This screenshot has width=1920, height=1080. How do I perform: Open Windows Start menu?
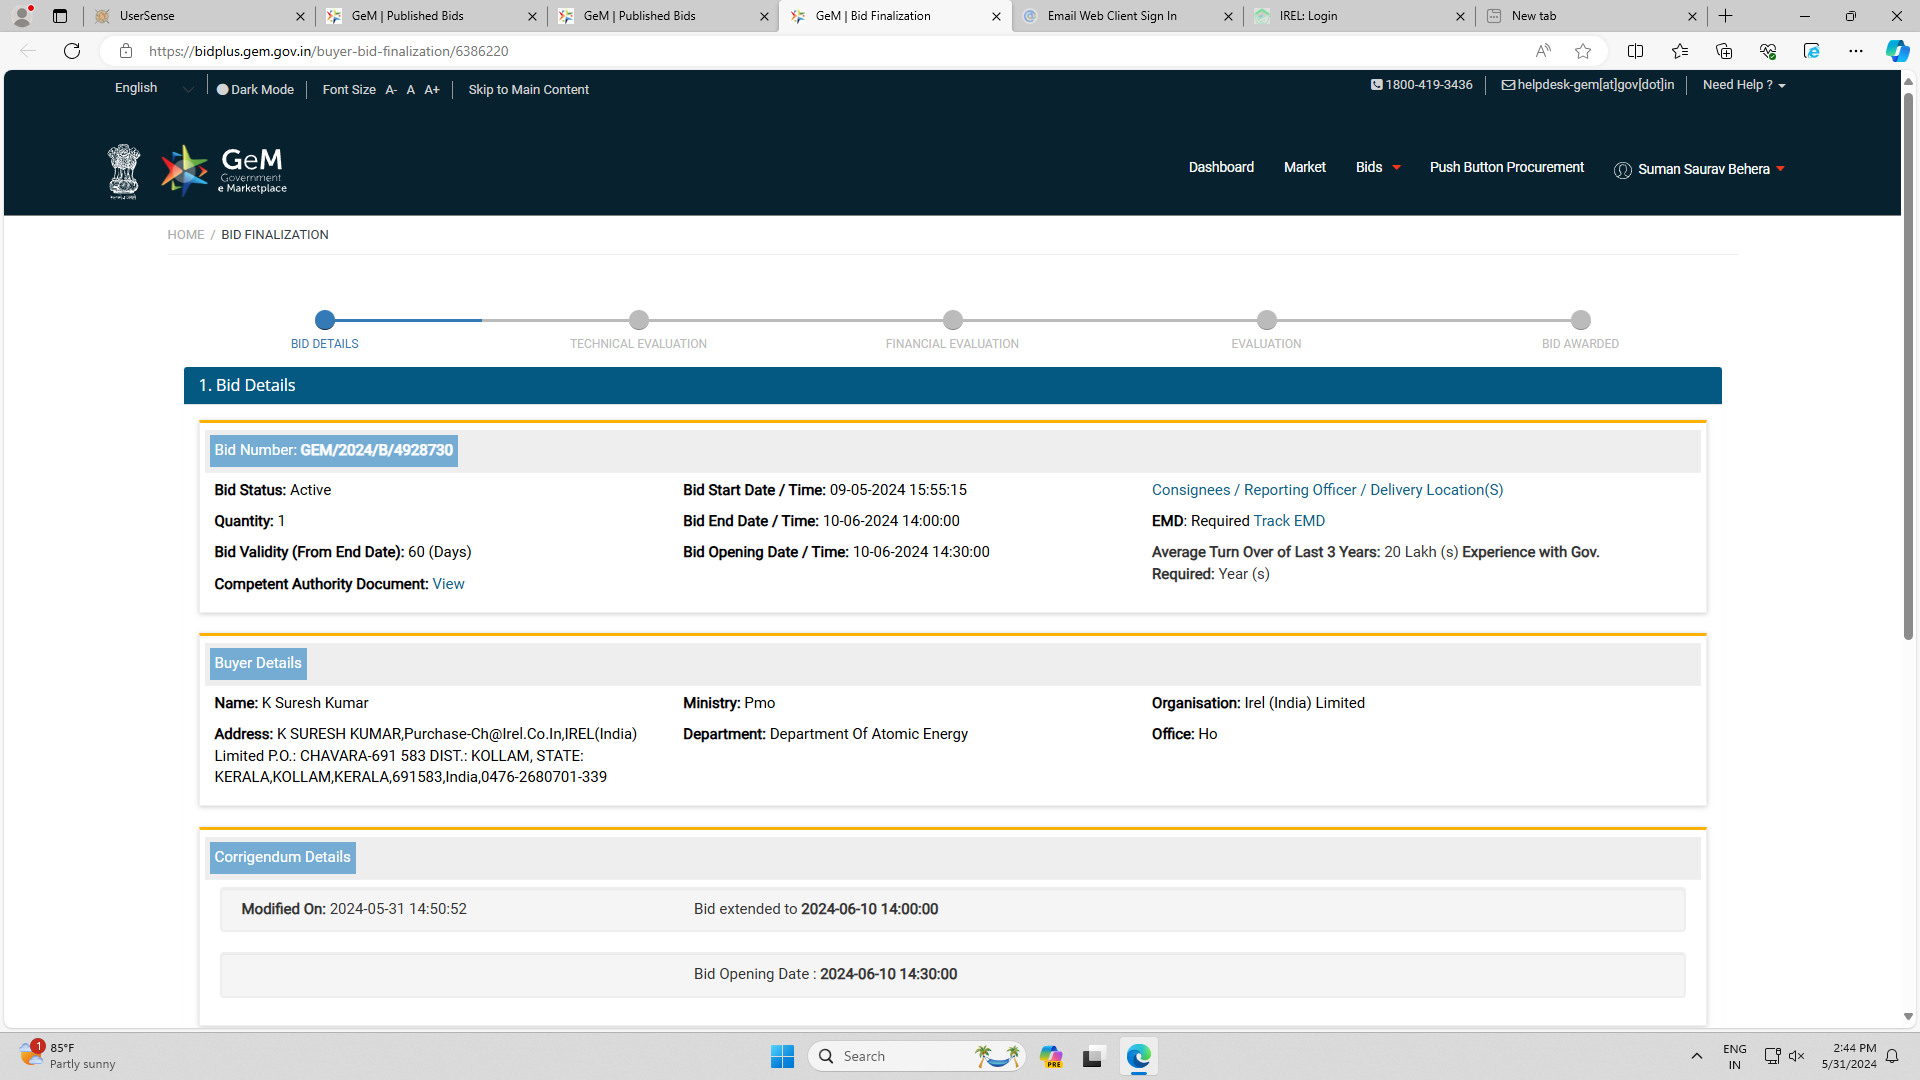[782, 1056]
